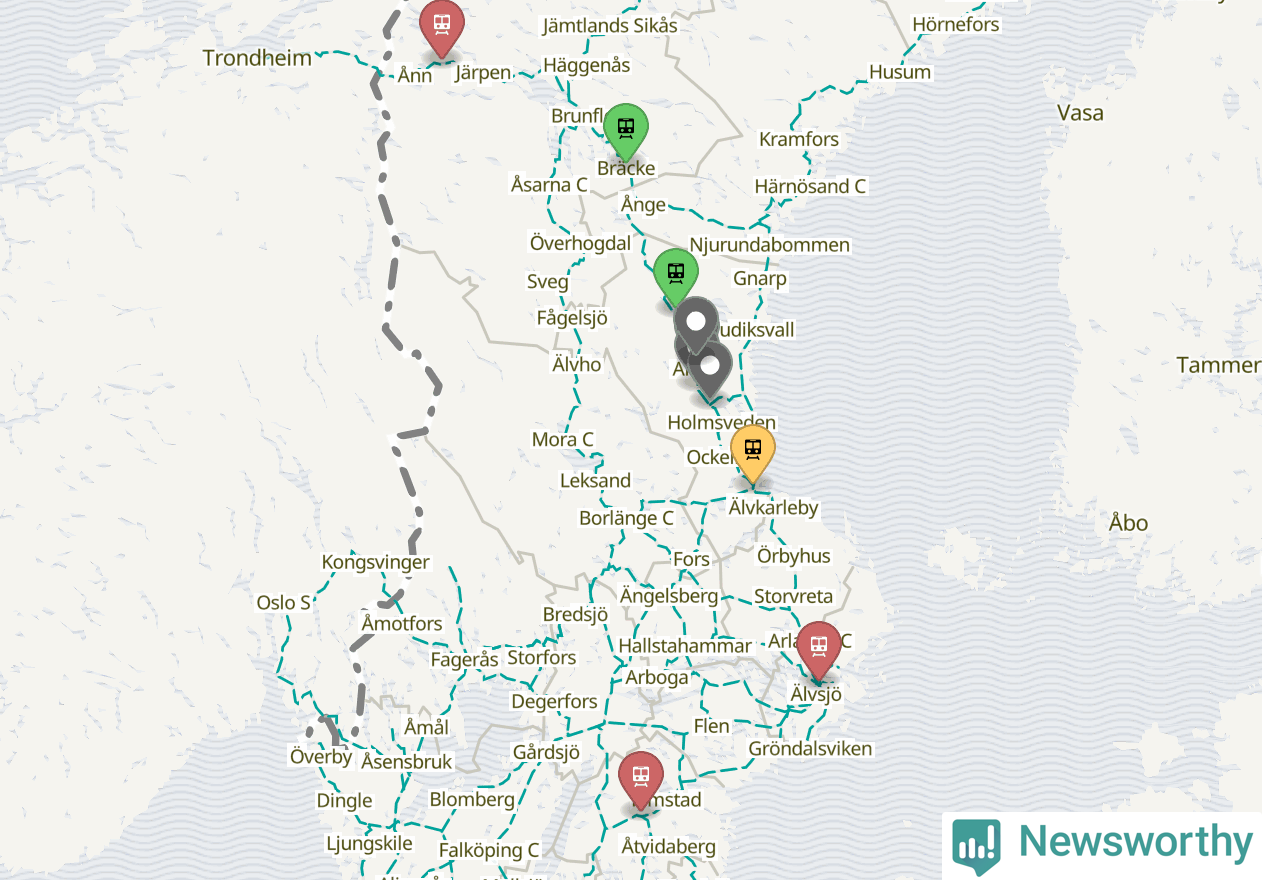Click the Sveg station label

click(x=548, y=282)
